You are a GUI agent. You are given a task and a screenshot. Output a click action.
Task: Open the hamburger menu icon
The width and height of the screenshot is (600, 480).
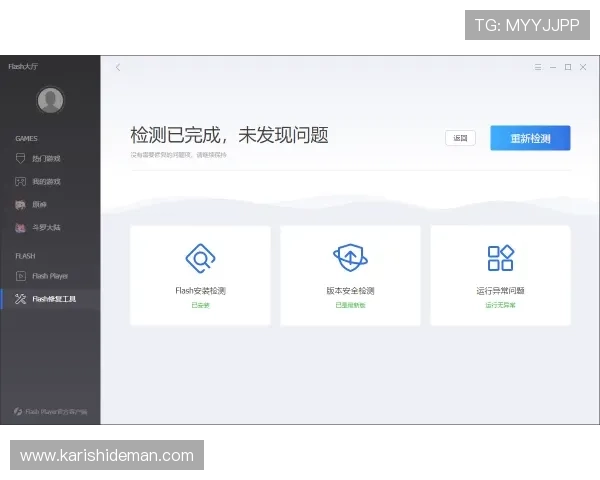[538, 67]
